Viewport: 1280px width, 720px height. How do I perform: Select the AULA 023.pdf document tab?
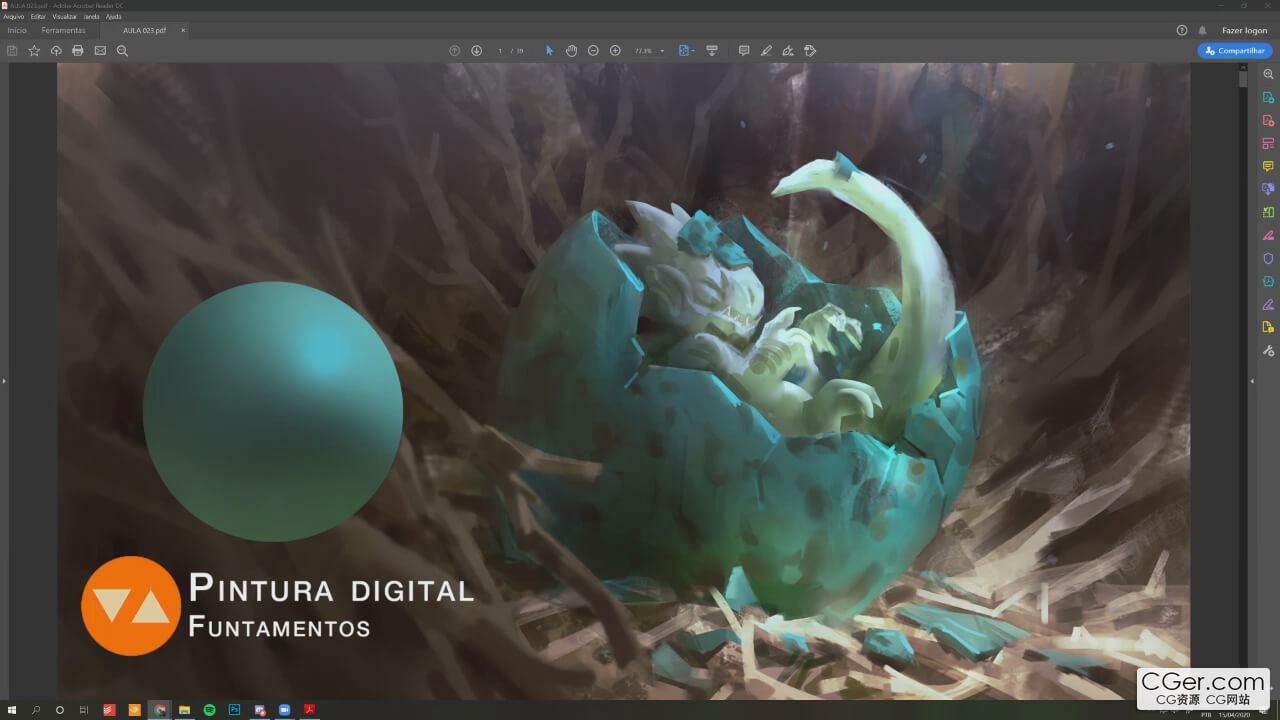[x=144, y=31]
